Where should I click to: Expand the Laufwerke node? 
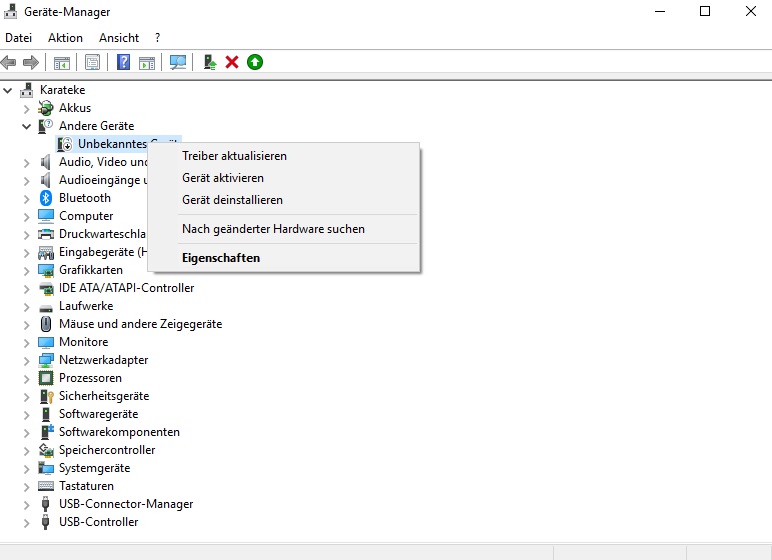27,306
